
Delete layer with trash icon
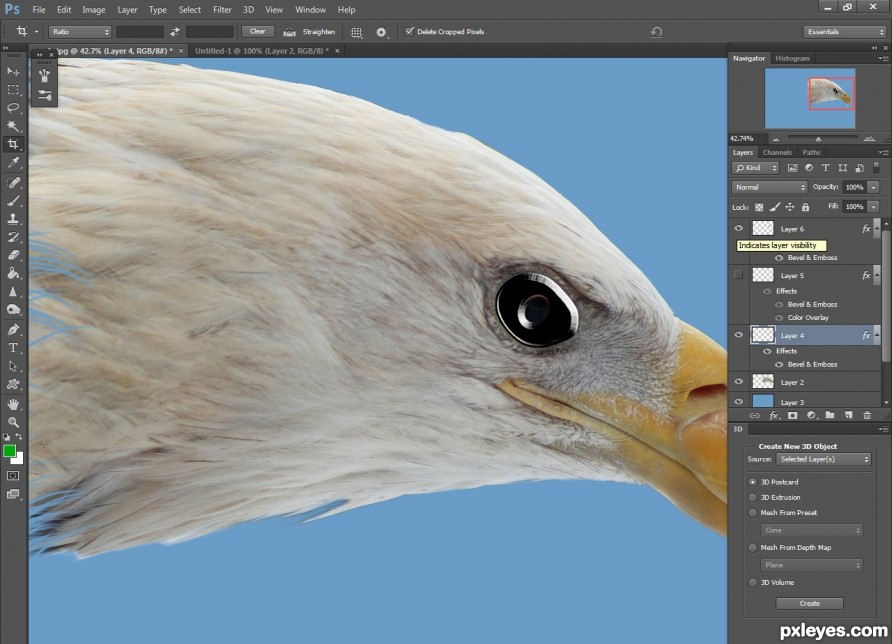[x=867, y=415]
